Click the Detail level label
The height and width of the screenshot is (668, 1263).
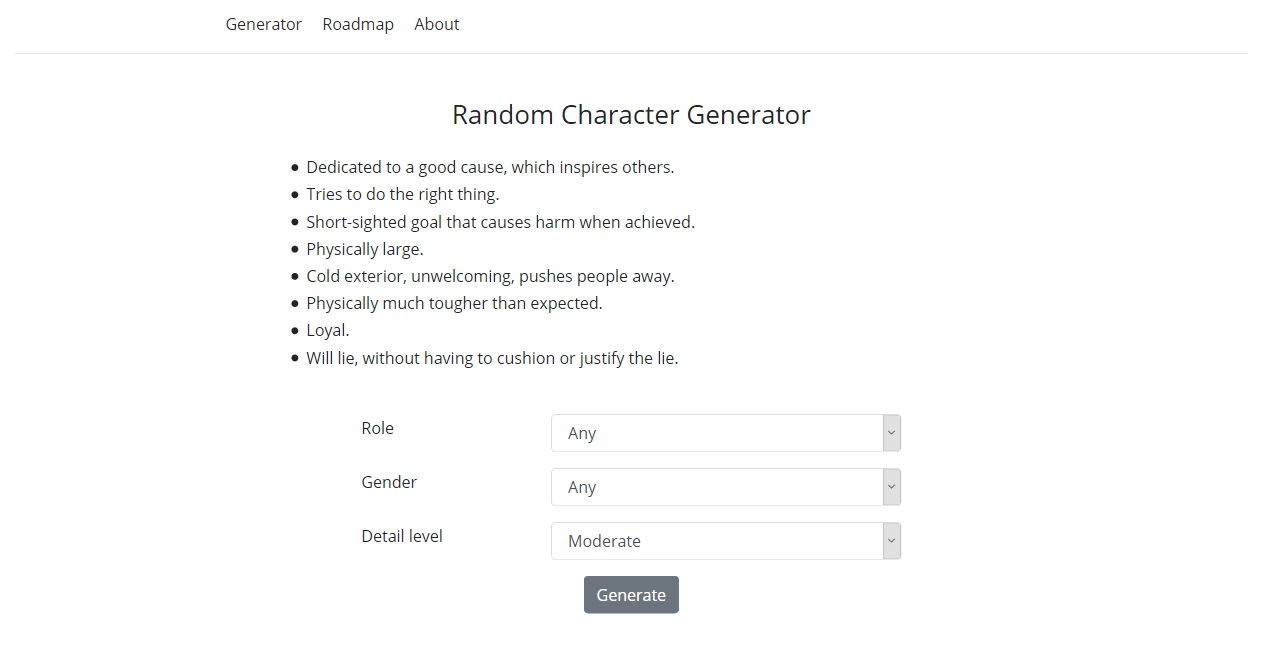(x=402, y=536)
